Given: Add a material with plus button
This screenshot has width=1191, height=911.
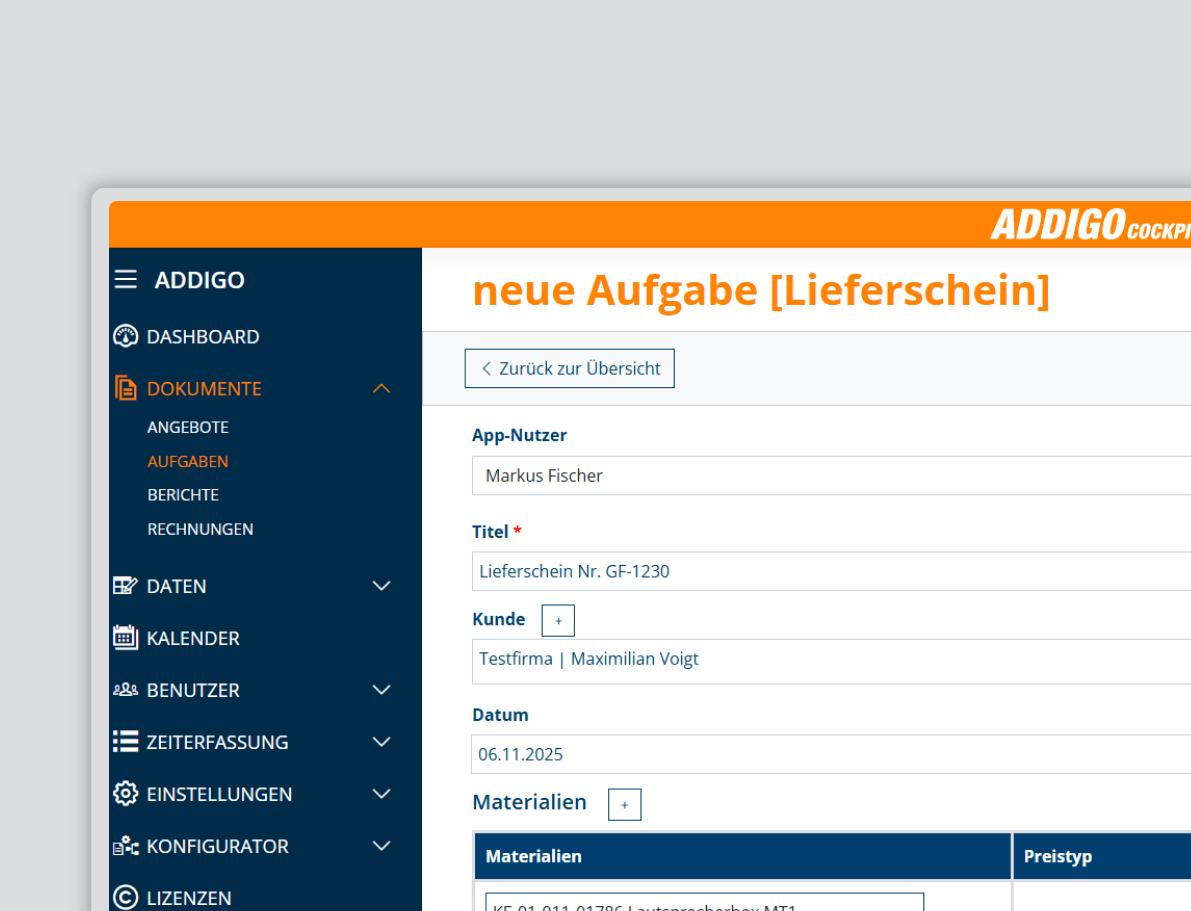Looking at the screenshot, I should coord(624,804).
